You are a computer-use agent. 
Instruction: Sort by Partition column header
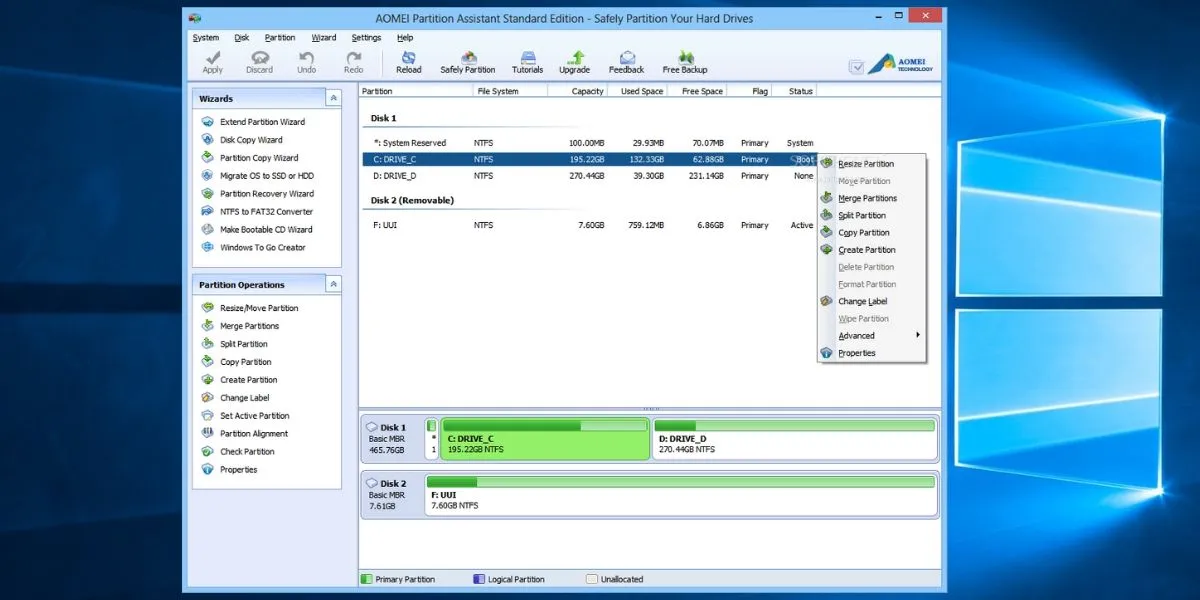point(415,91)
